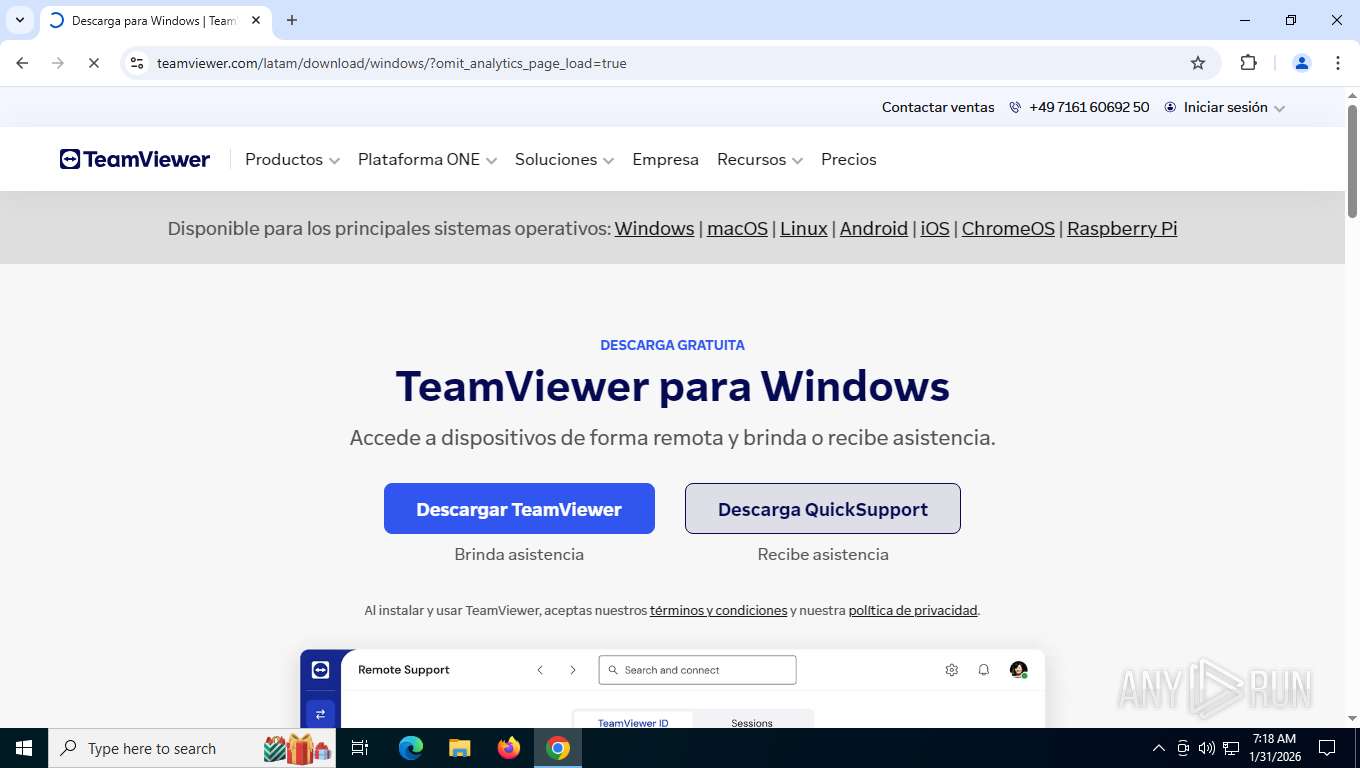
Task: Click previous arrow in Remote Support preview
Action: [540, 670]
